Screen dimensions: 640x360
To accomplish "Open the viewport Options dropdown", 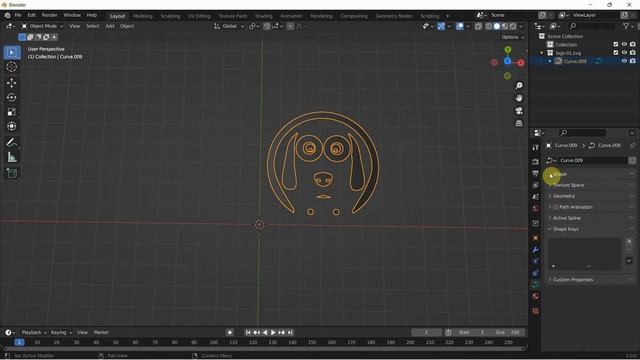I will (513, 37).
